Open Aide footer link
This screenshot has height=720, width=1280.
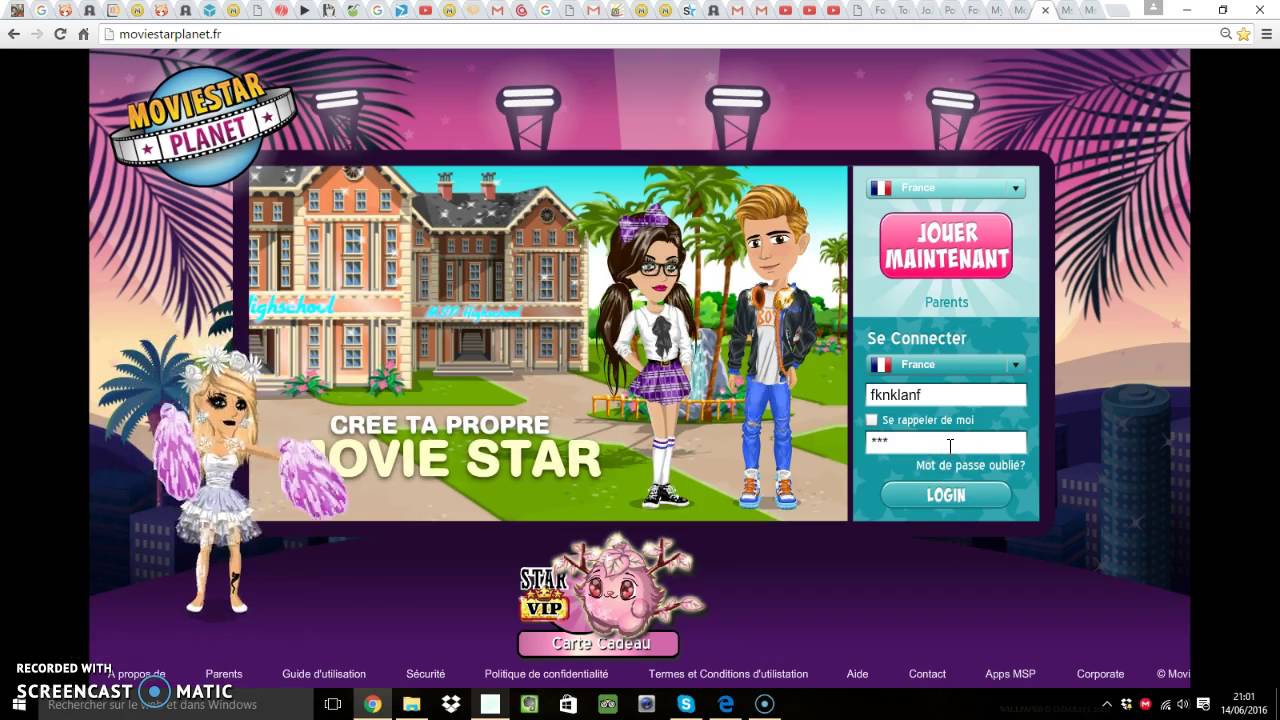(x=858, y=674)
